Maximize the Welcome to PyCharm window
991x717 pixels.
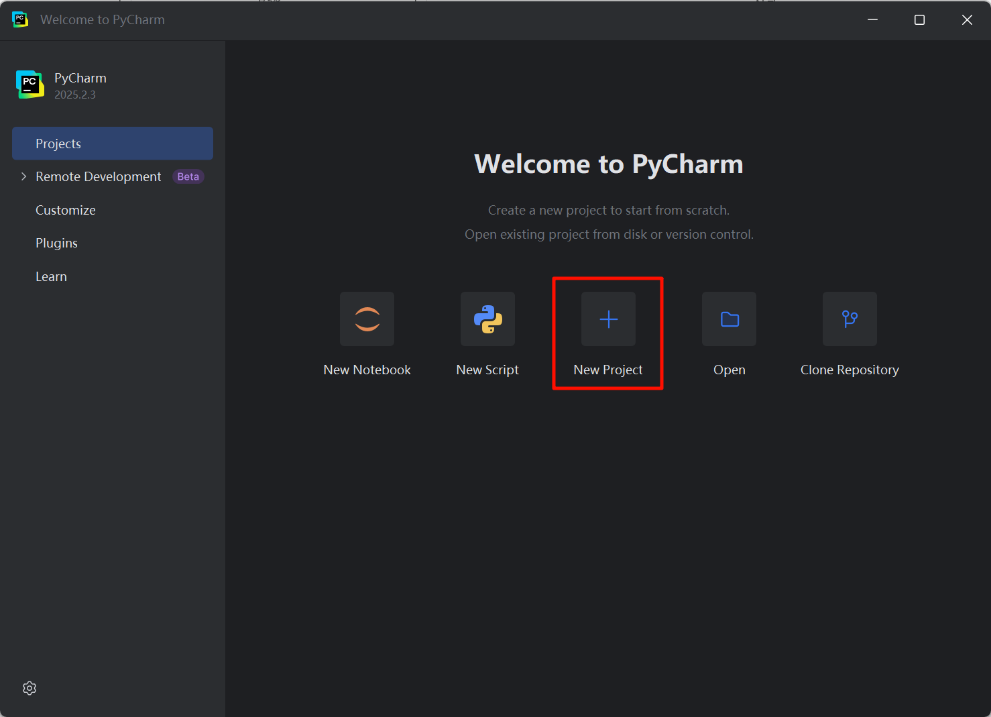(x=920, y=20)
